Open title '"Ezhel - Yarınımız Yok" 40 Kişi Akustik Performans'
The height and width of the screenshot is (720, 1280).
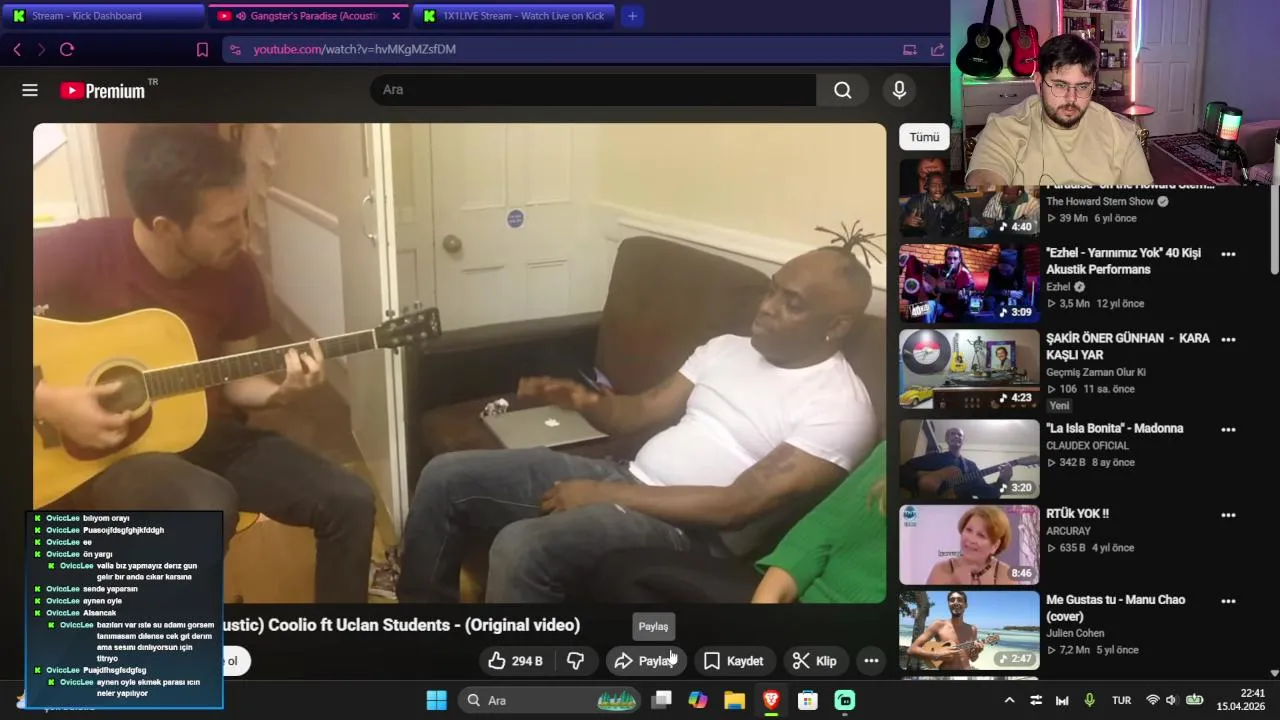pyautogui.click(x=1124, y=261)
